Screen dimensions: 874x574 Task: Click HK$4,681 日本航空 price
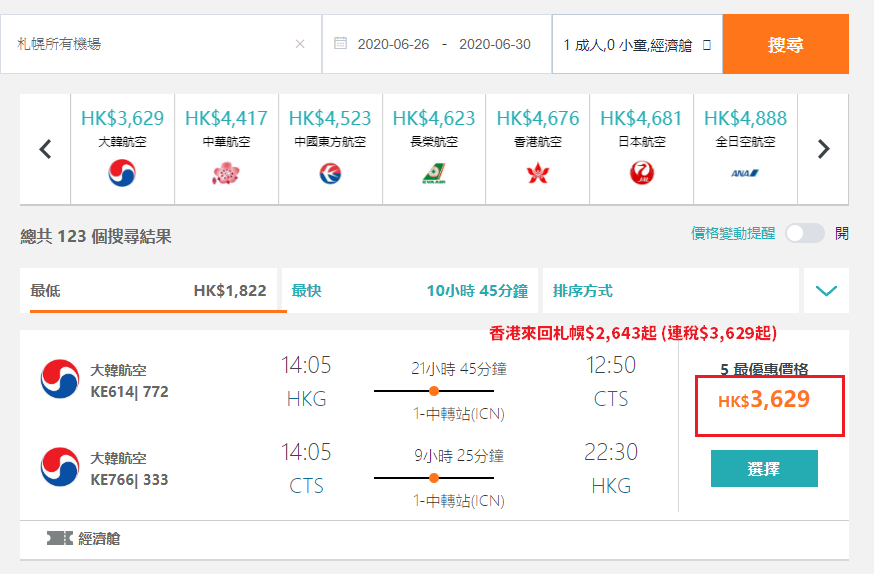click(x=642, y=118)
